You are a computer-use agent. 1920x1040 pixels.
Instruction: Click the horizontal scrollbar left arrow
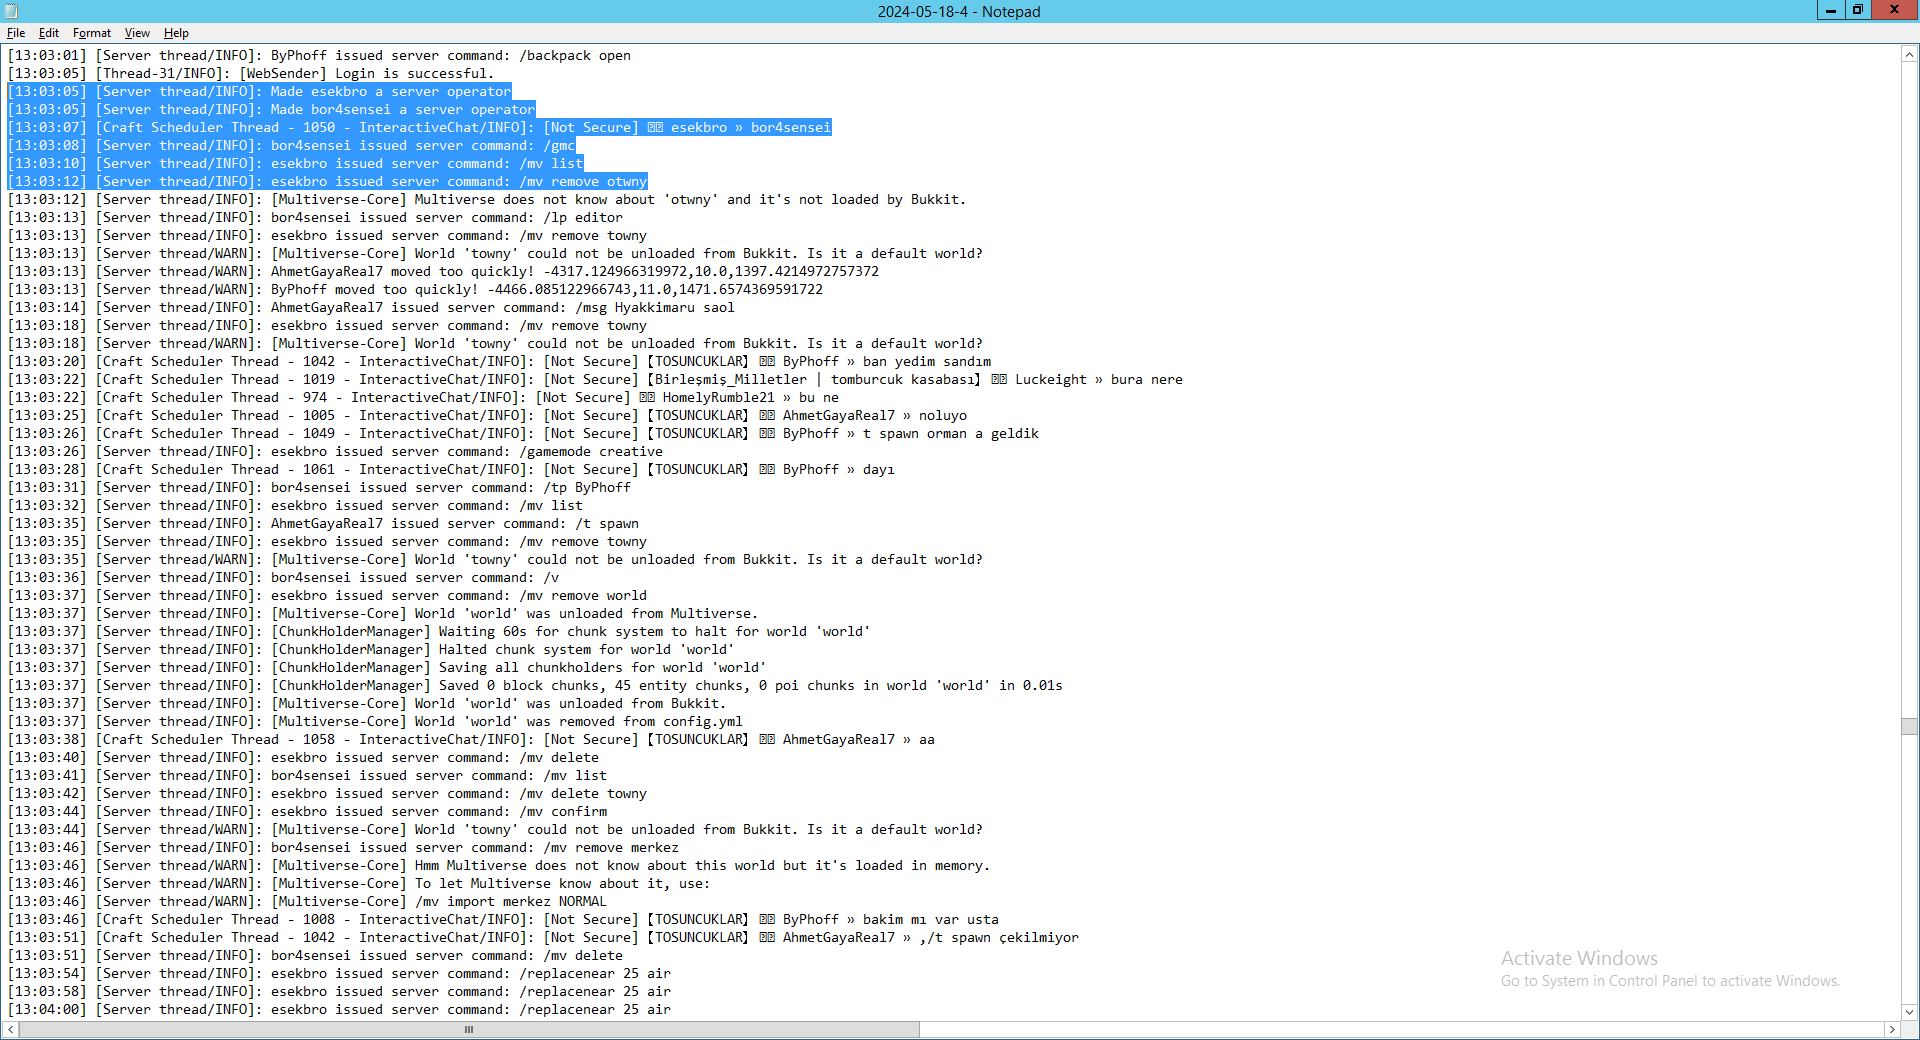[x=11, y=1029]
